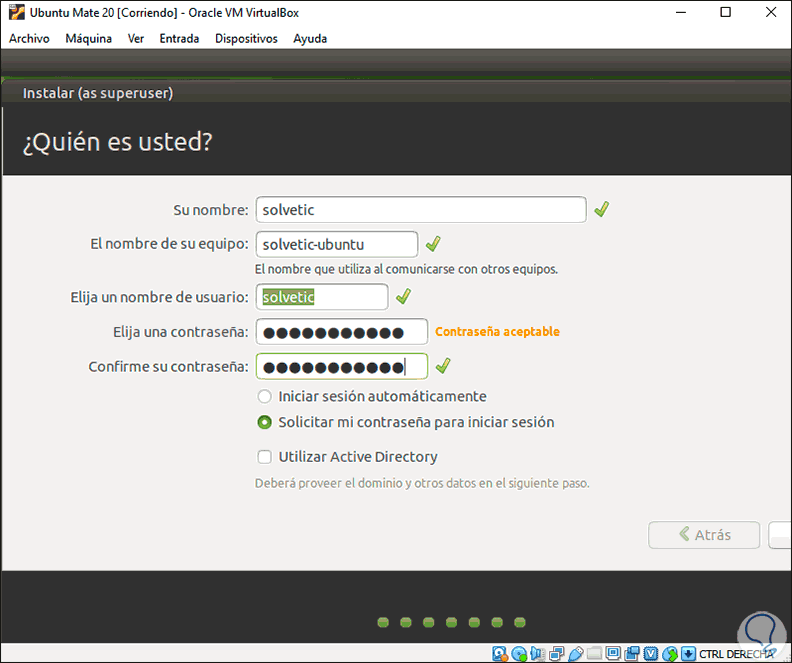This screenshot has width=792, height=663.
Task: Open the Dispositivos menu
Action: tap(246, 38)
